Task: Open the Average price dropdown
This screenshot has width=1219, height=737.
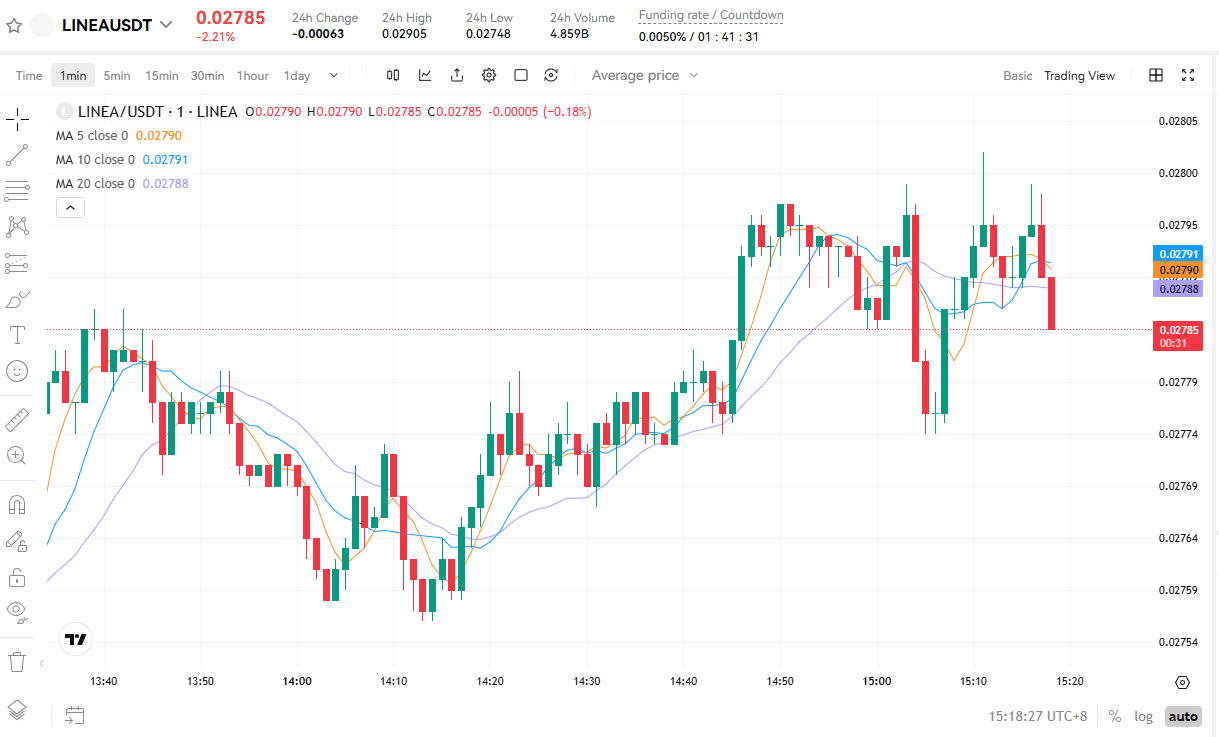Action: 645,75
